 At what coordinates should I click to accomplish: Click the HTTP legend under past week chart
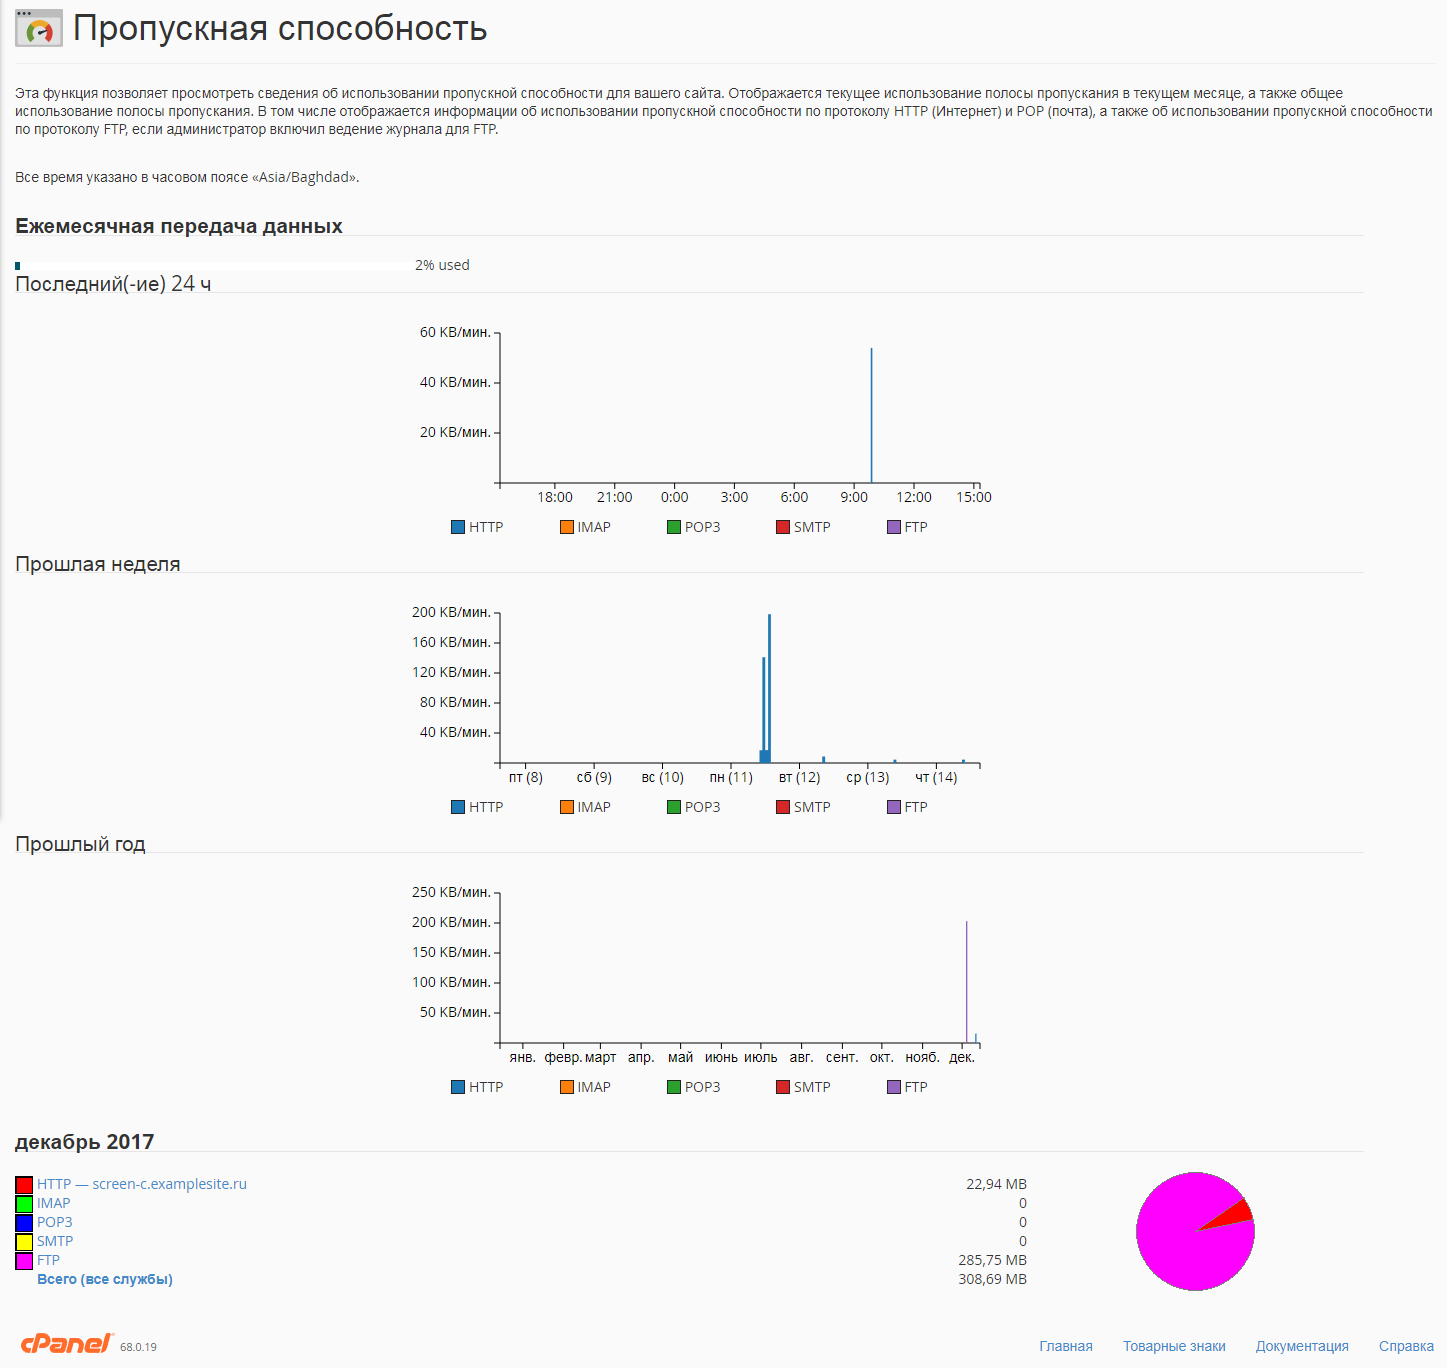coord(477,807)
